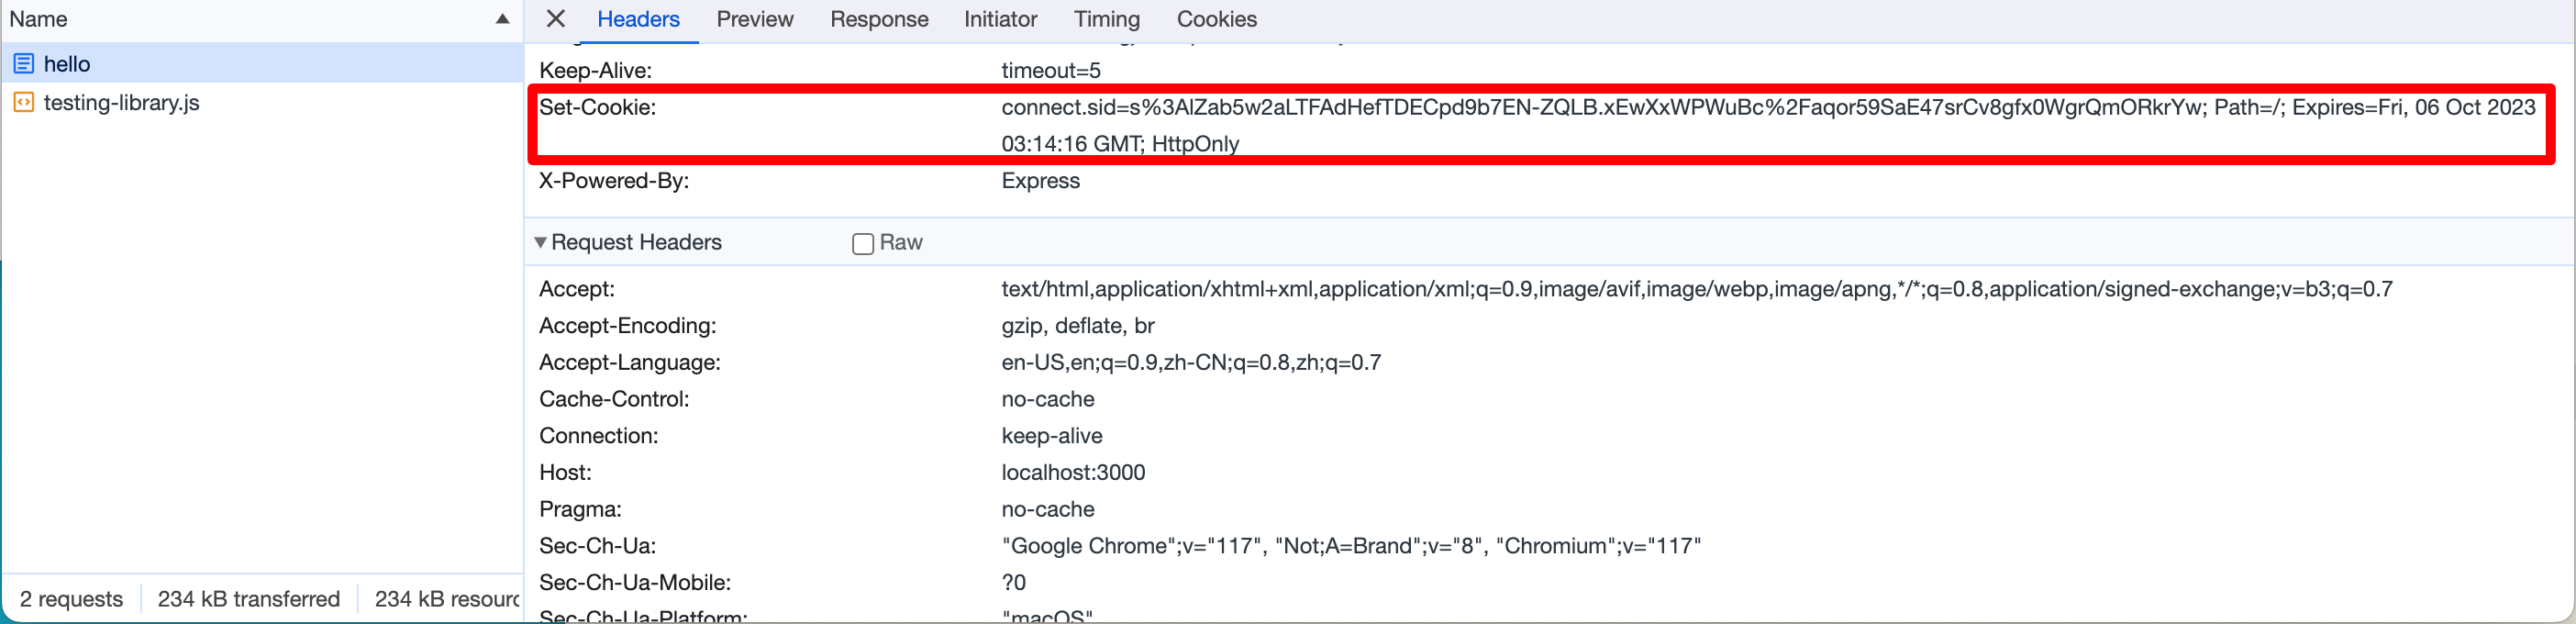Open the Initiator tab
This screenshot has height=624, width=2576.
pos(1000,19)
